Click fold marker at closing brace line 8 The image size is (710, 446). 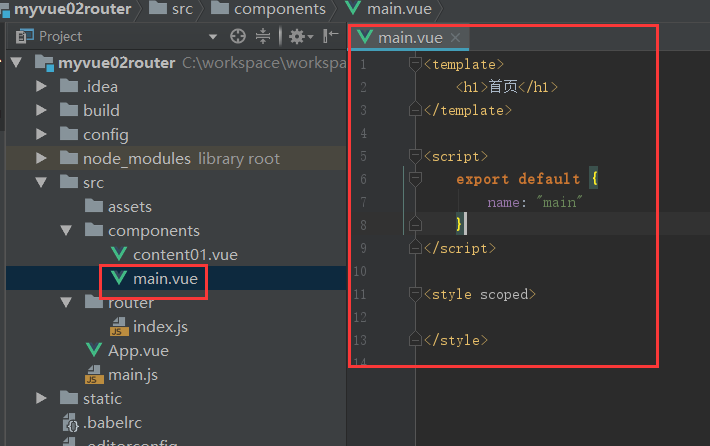click(415, 225)
